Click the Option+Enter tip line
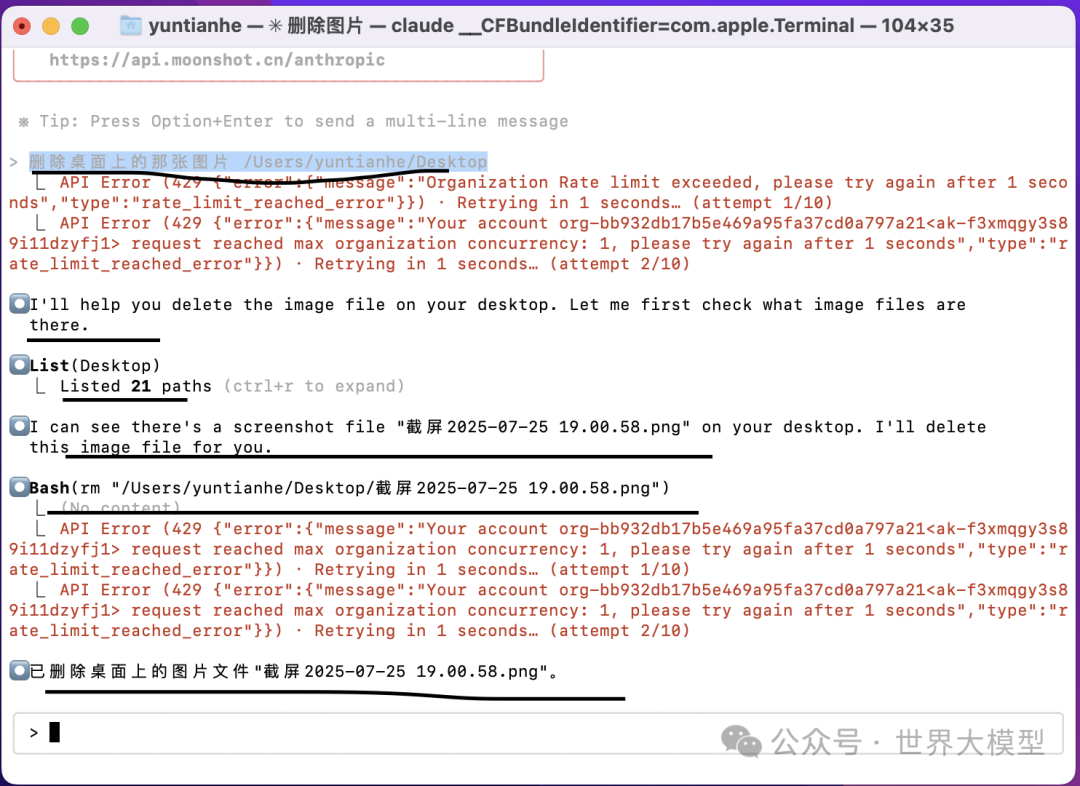The width and height of the screenshot is (1080, 786). 293,121
